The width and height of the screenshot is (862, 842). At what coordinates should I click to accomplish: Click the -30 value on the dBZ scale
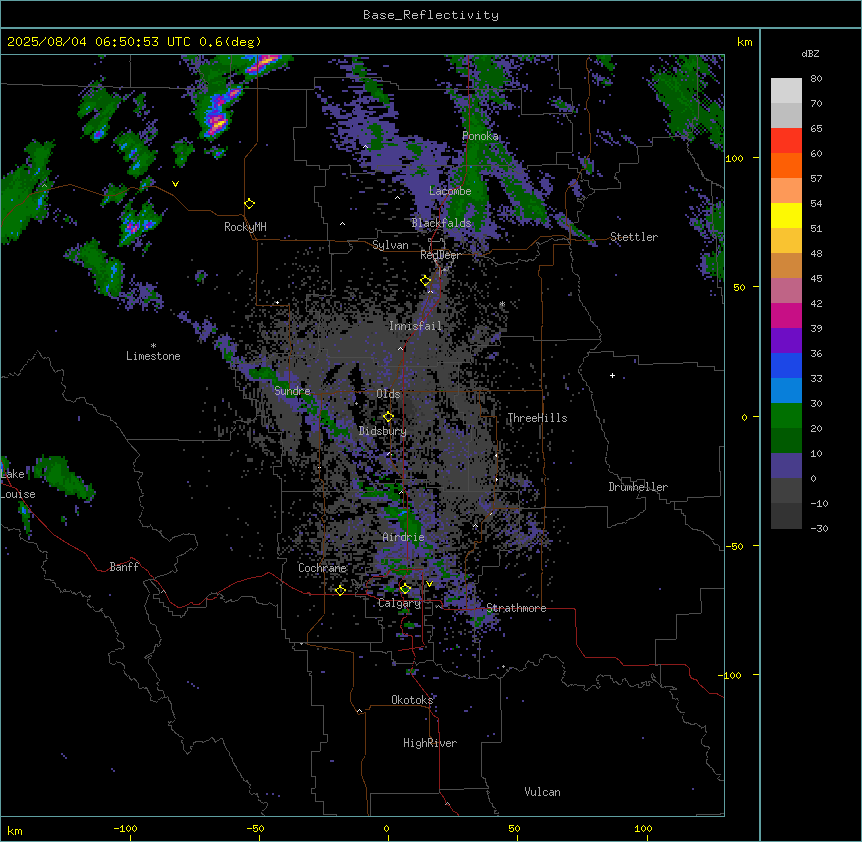(819, 528)
